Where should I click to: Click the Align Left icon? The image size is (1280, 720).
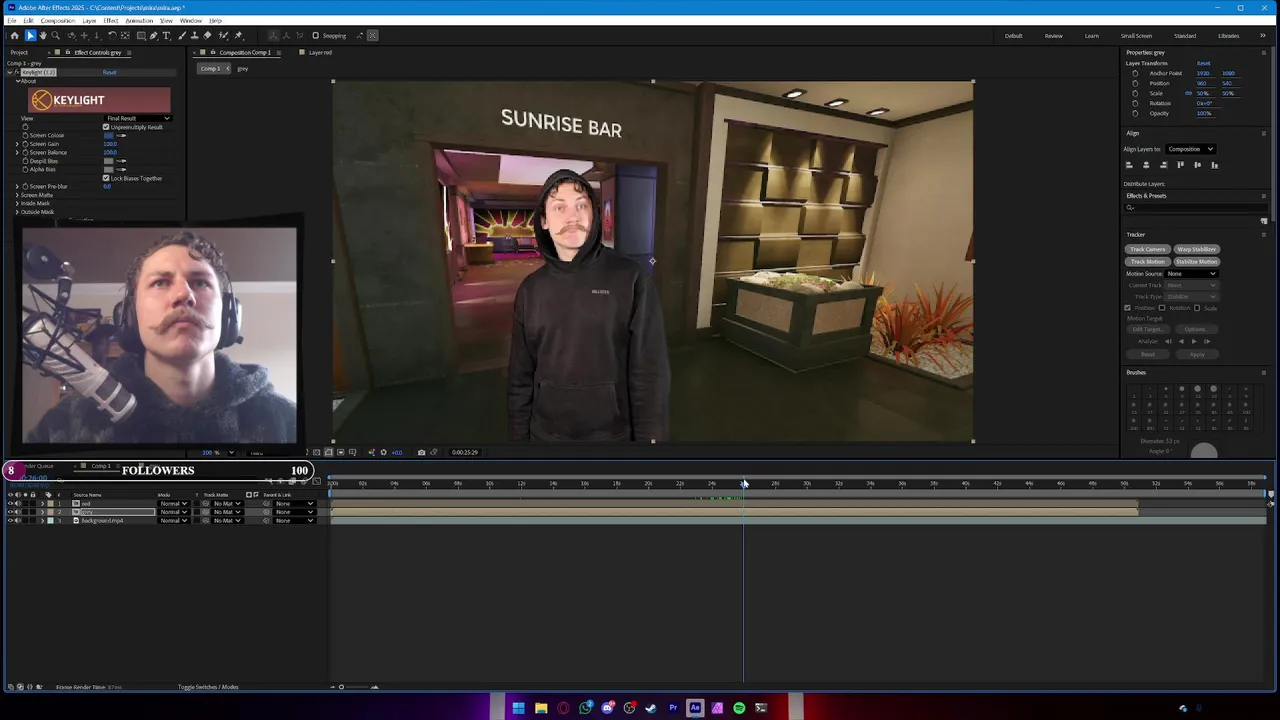point(1129,165)
